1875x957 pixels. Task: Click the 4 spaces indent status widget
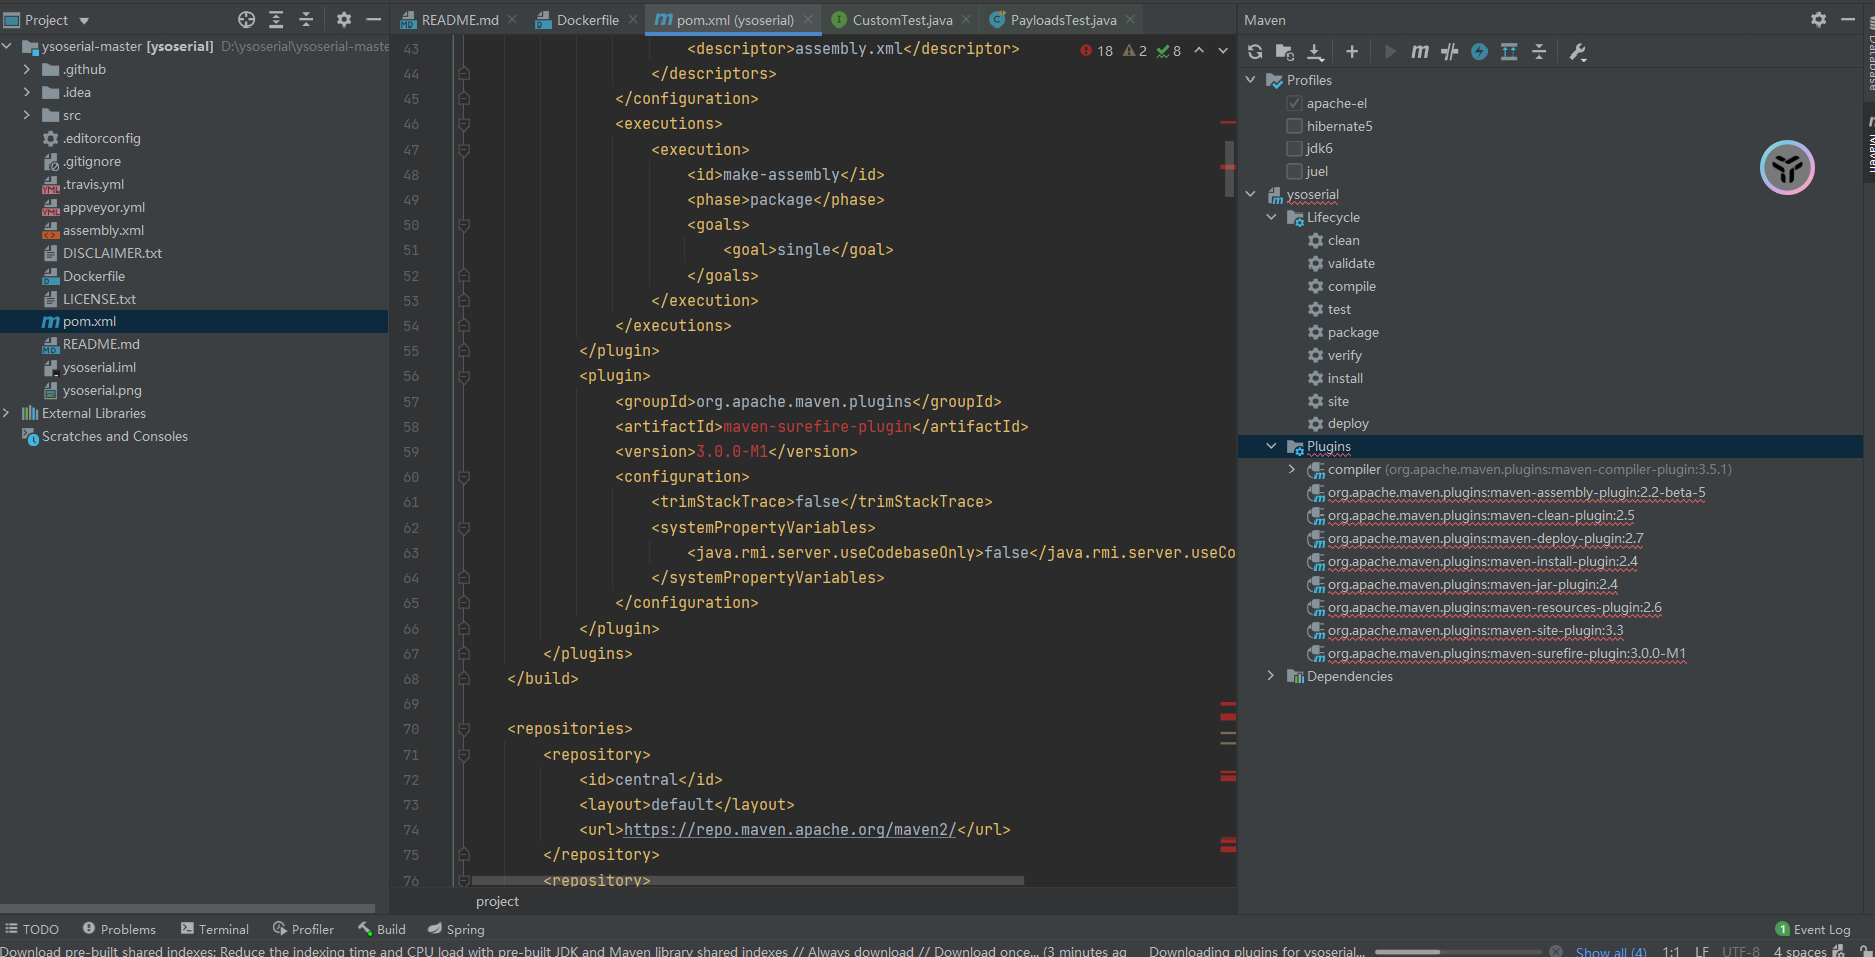tap(1800, 951)
